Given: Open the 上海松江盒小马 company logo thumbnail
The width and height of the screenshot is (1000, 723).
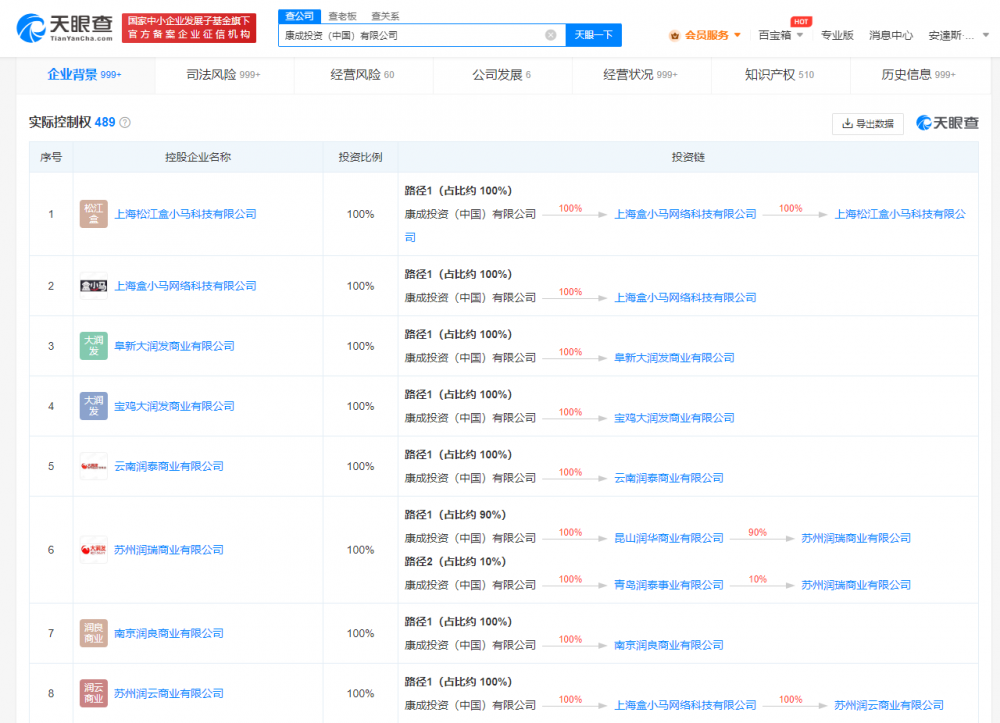Looking at the screenshot, I should (x=94, y=214).
